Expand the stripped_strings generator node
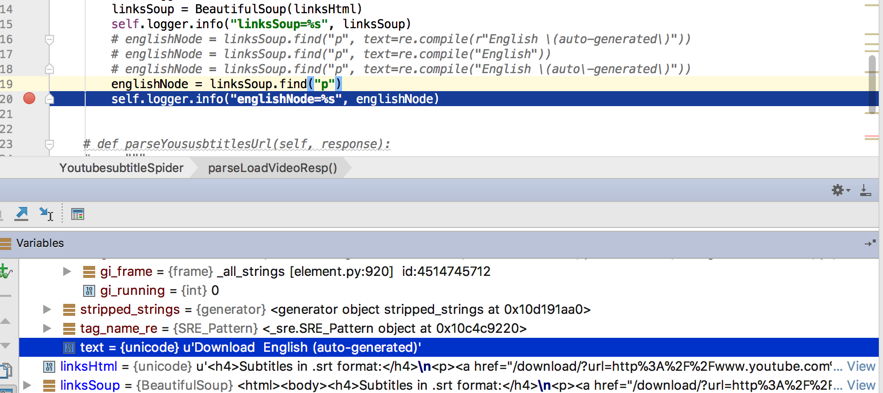This screenshot has height=393, width=883. pos(48,309)
